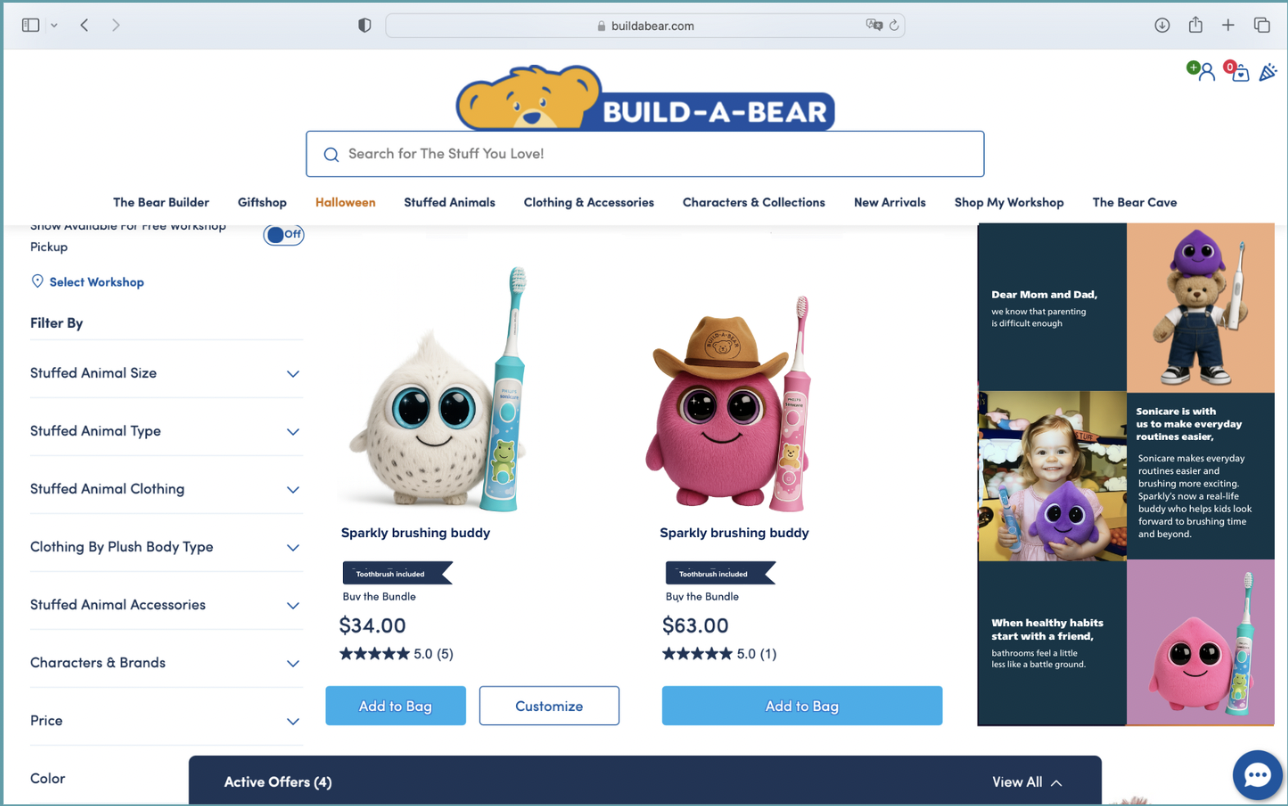Expand the Stuffed Animal Size filter
Screen dimensions: 1288x806
(166, 373)
